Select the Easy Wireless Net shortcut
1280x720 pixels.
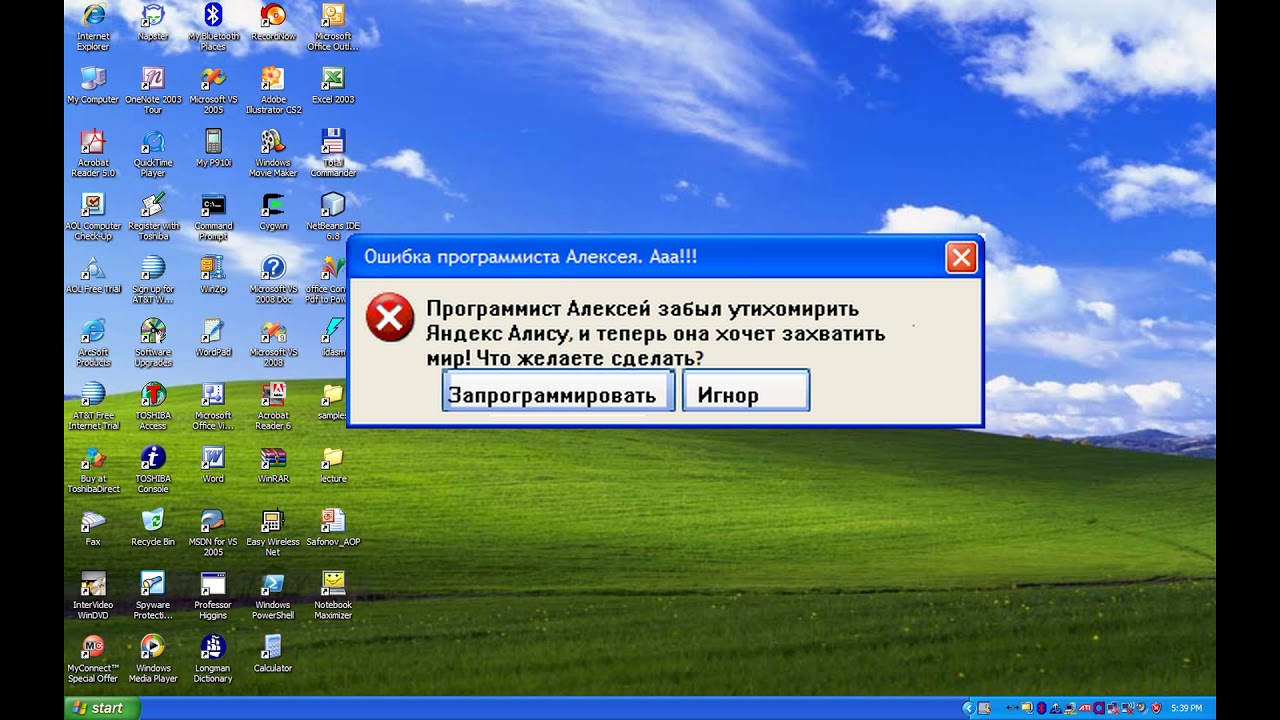[273, 531]
